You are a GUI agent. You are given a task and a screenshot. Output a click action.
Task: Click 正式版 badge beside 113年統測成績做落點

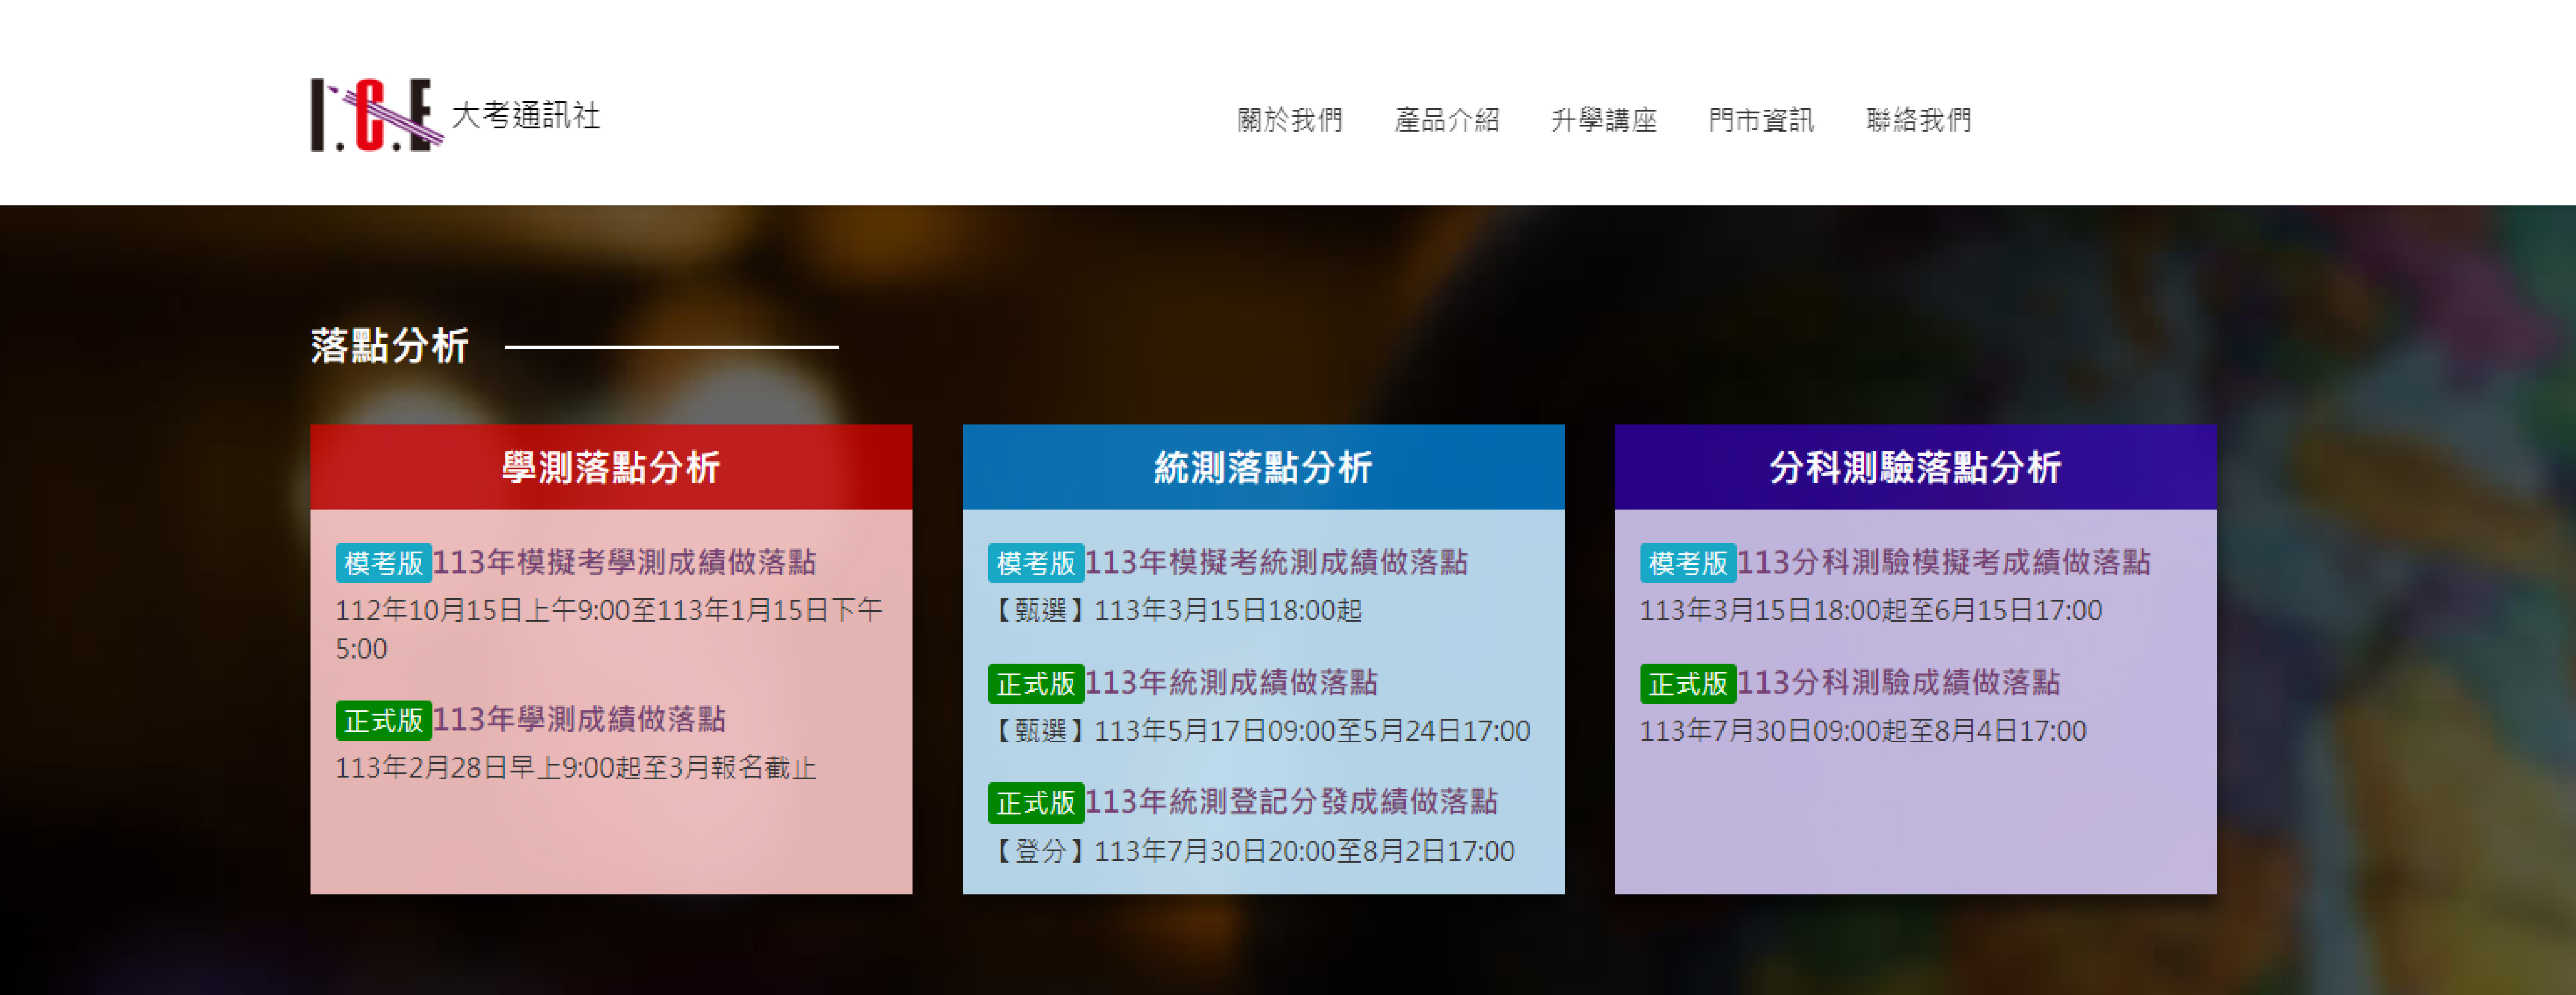click(1036, 683)
